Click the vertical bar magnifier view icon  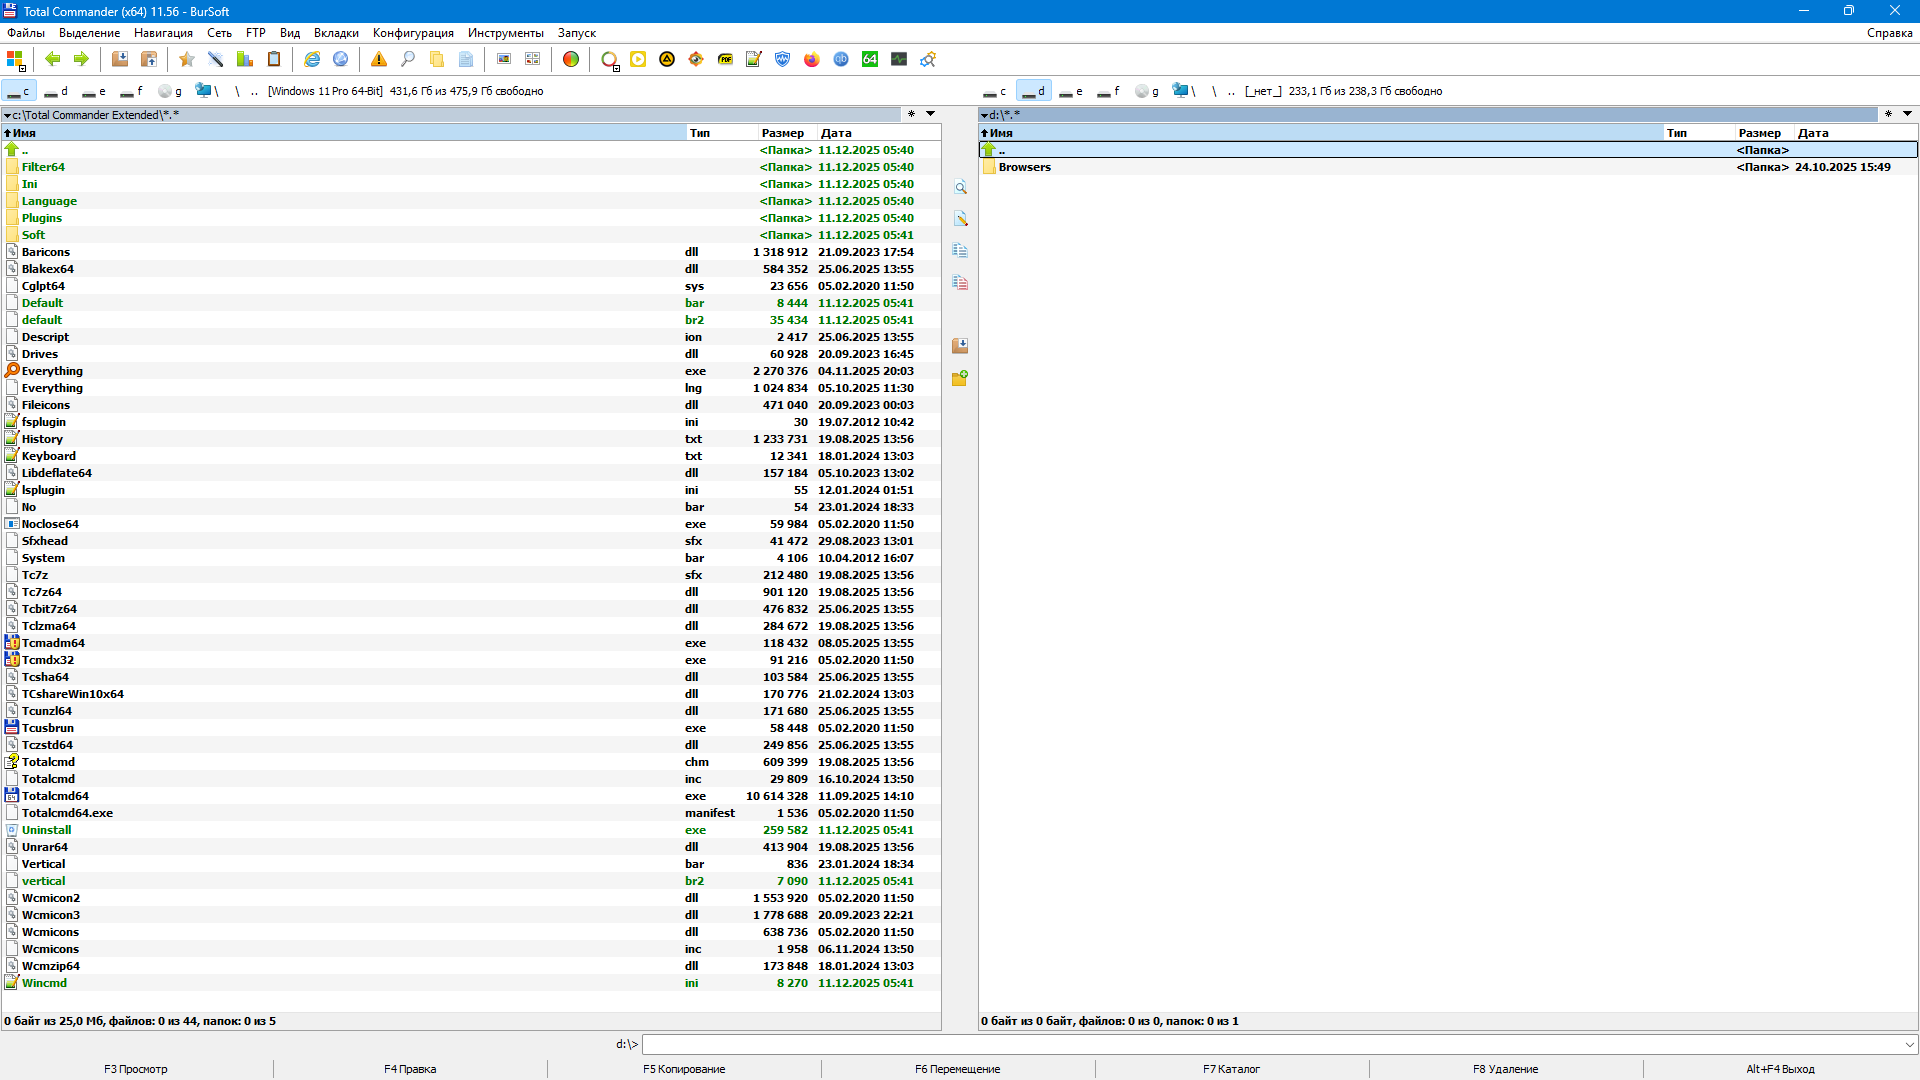960,188
